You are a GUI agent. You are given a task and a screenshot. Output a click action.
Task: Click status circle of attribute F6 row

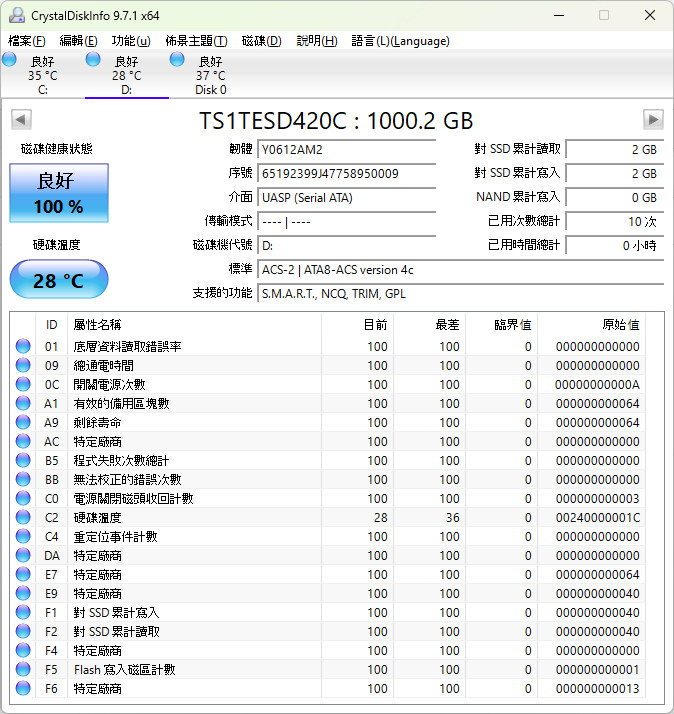coord(23,688)
